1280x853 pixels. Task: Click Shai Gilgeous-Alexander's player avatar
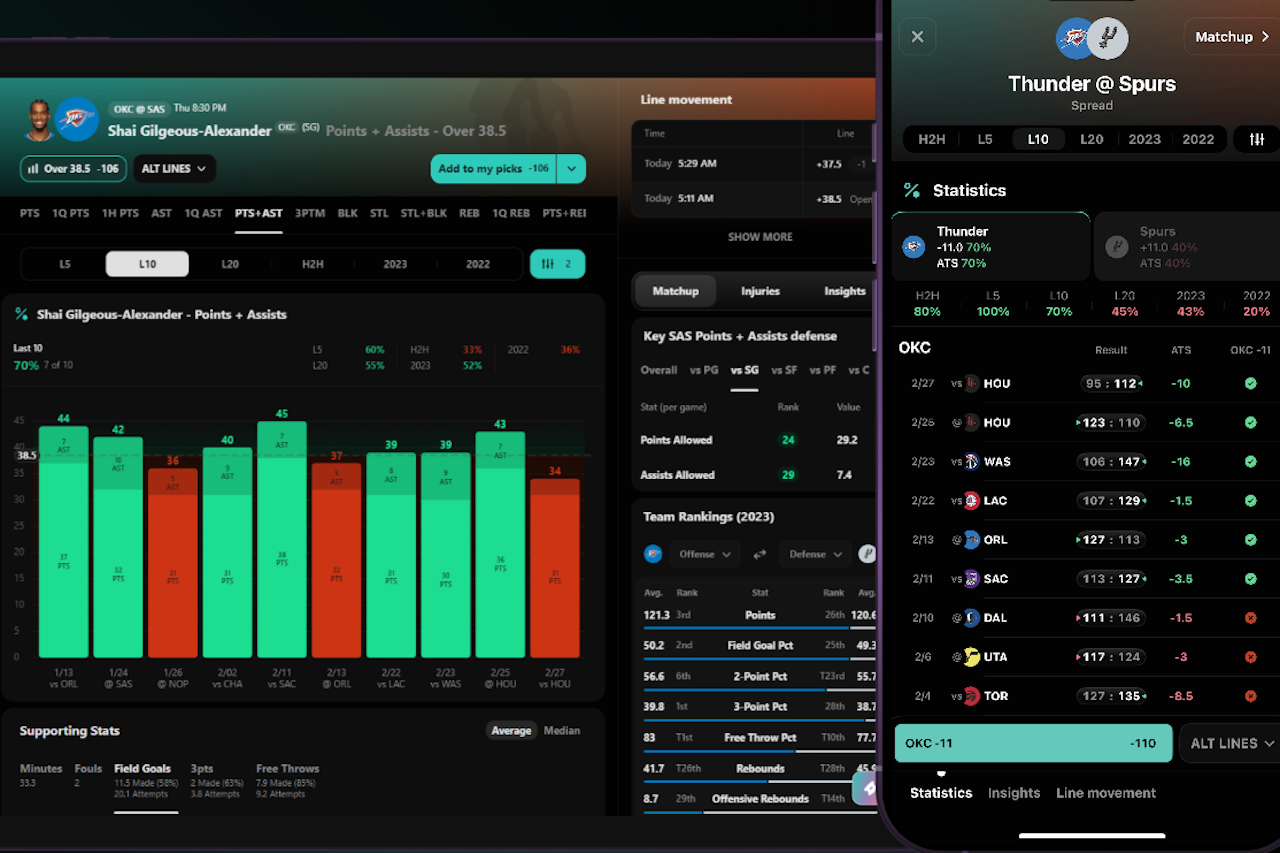click(38, 119)
